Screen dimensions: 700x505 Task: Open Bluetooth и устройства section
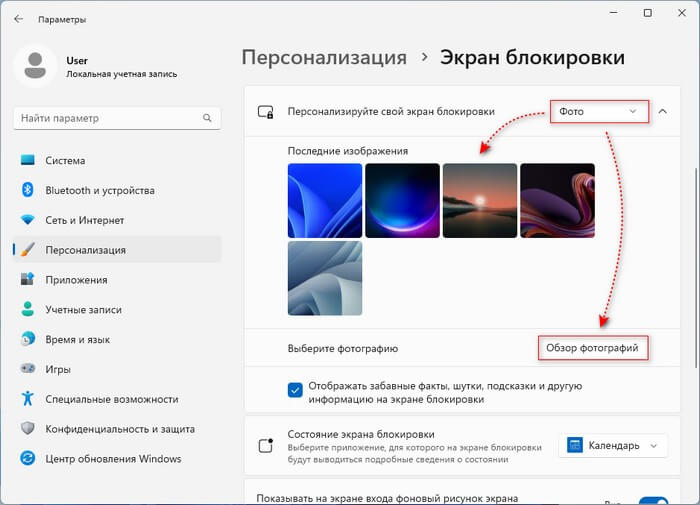pyautogui.click(x=117, y=190)
